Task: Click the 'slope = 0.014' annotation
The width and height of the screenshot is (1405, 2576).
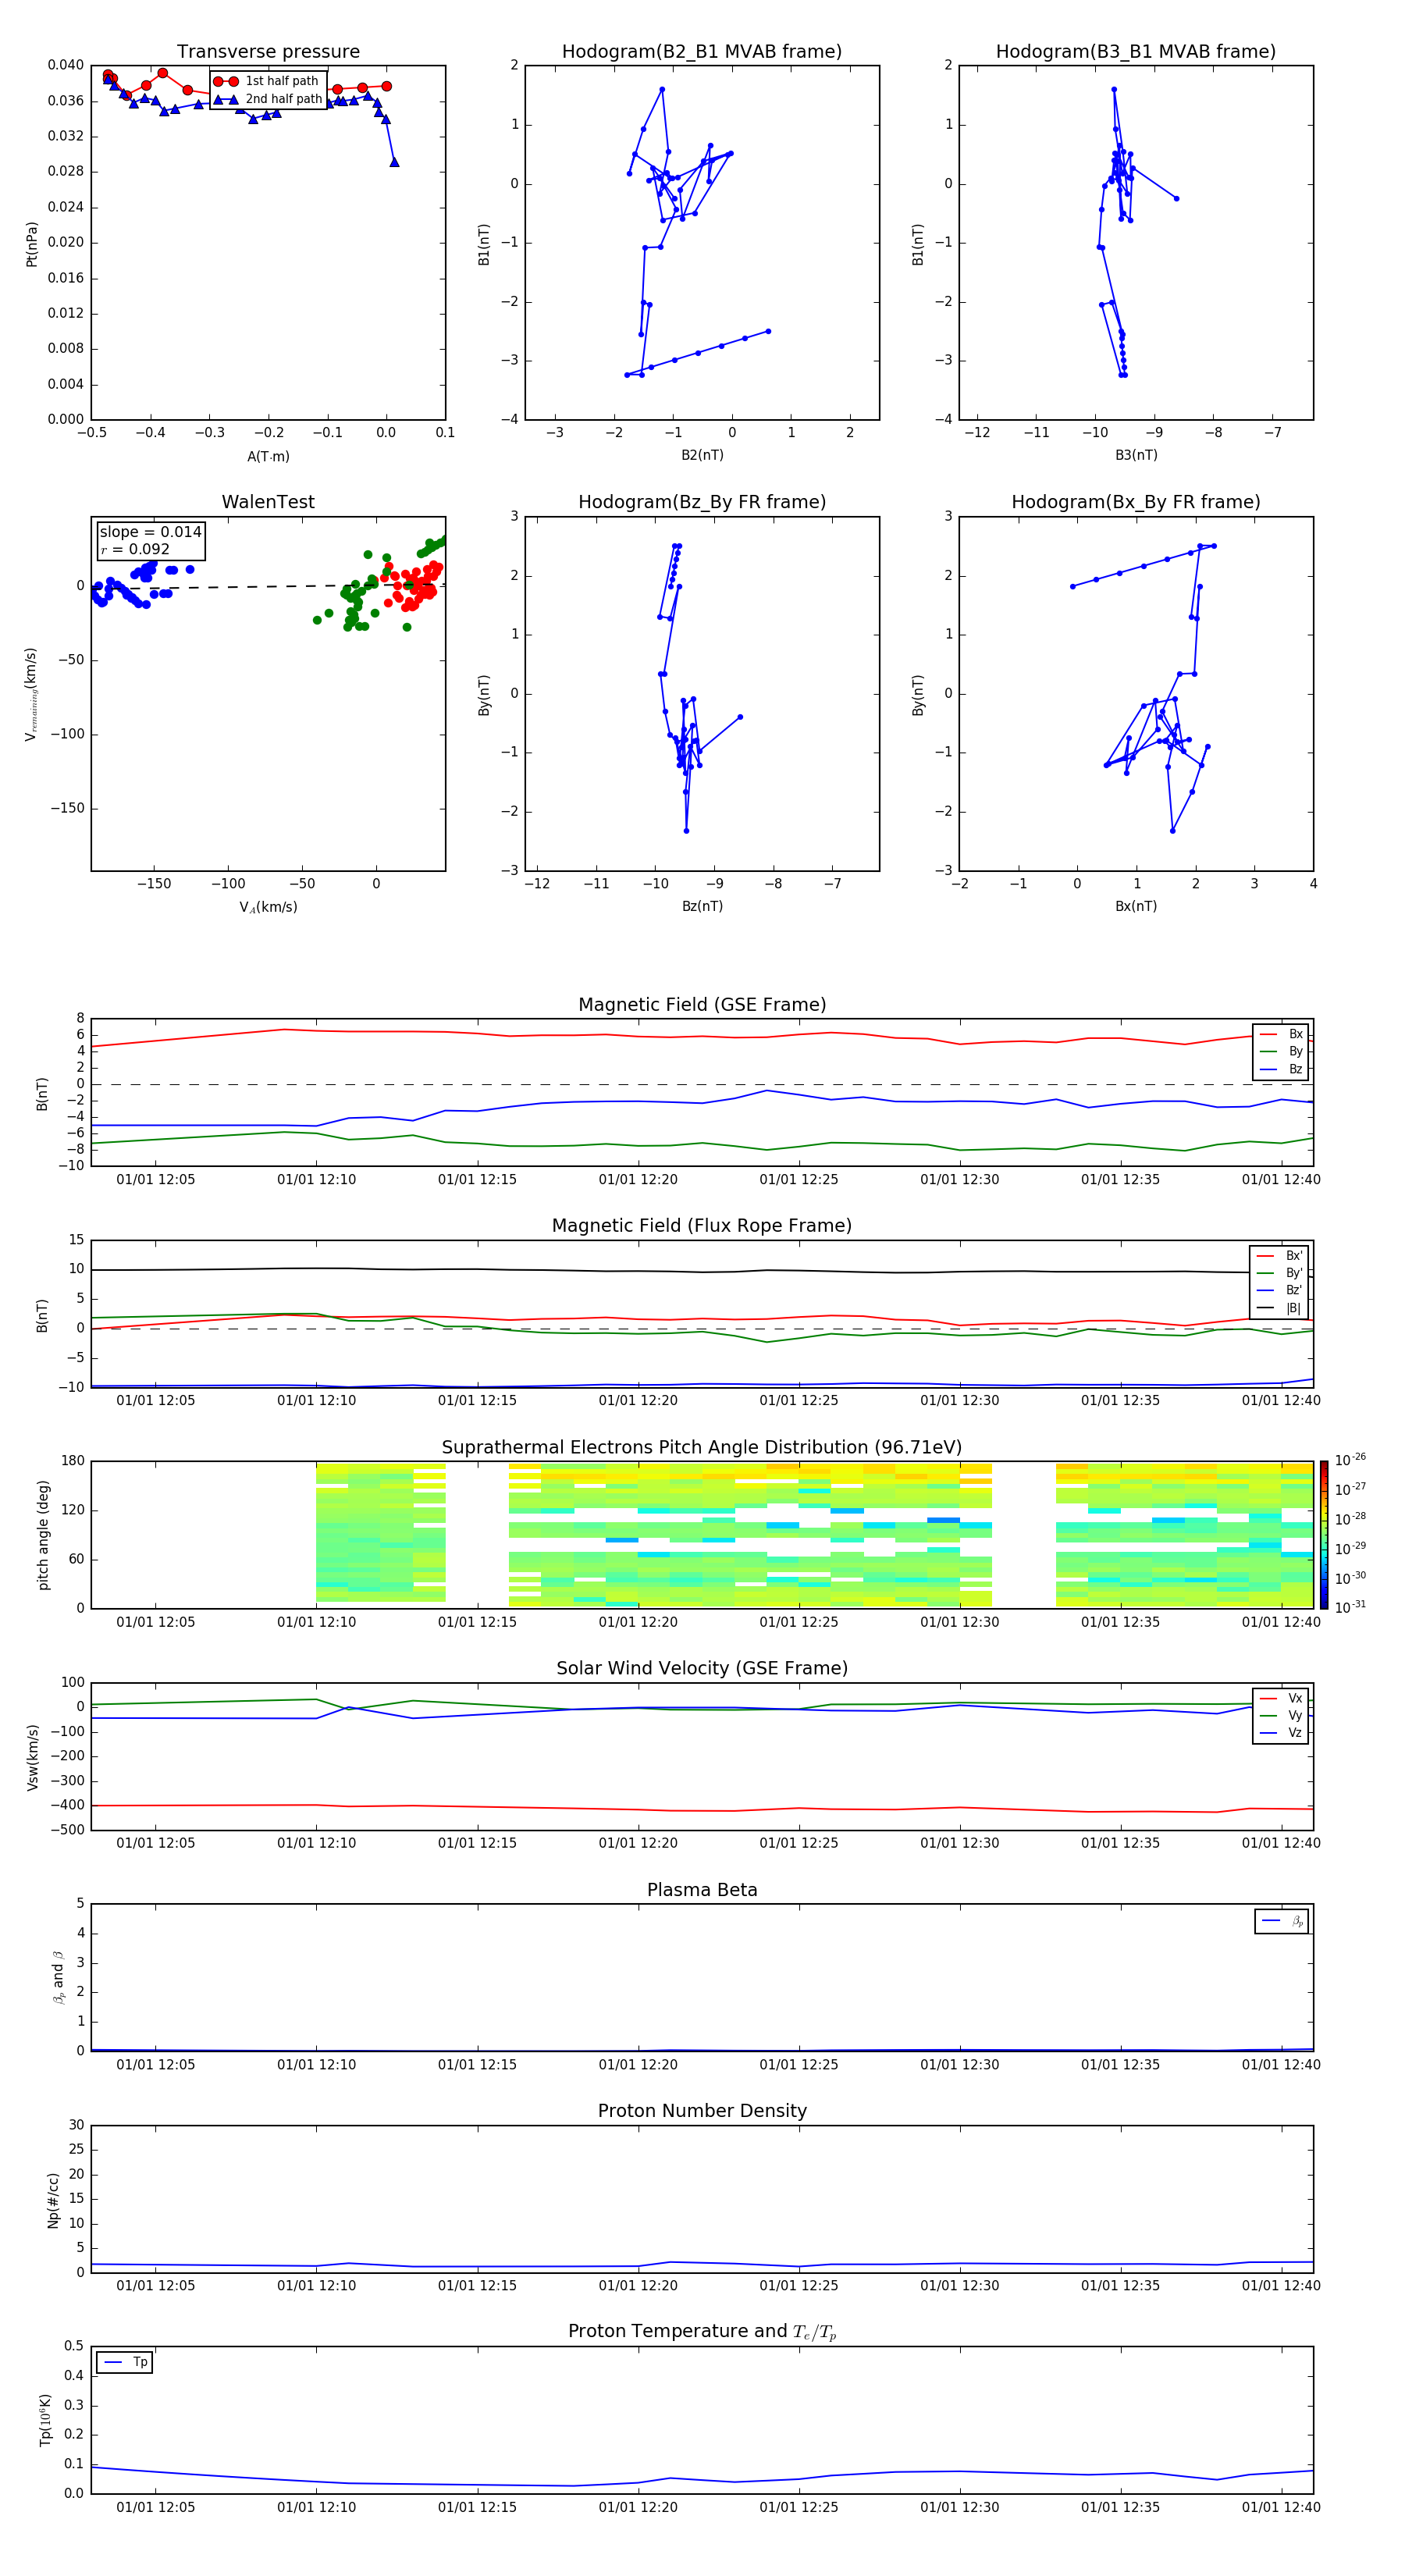Action: click(x=150, y=532)
